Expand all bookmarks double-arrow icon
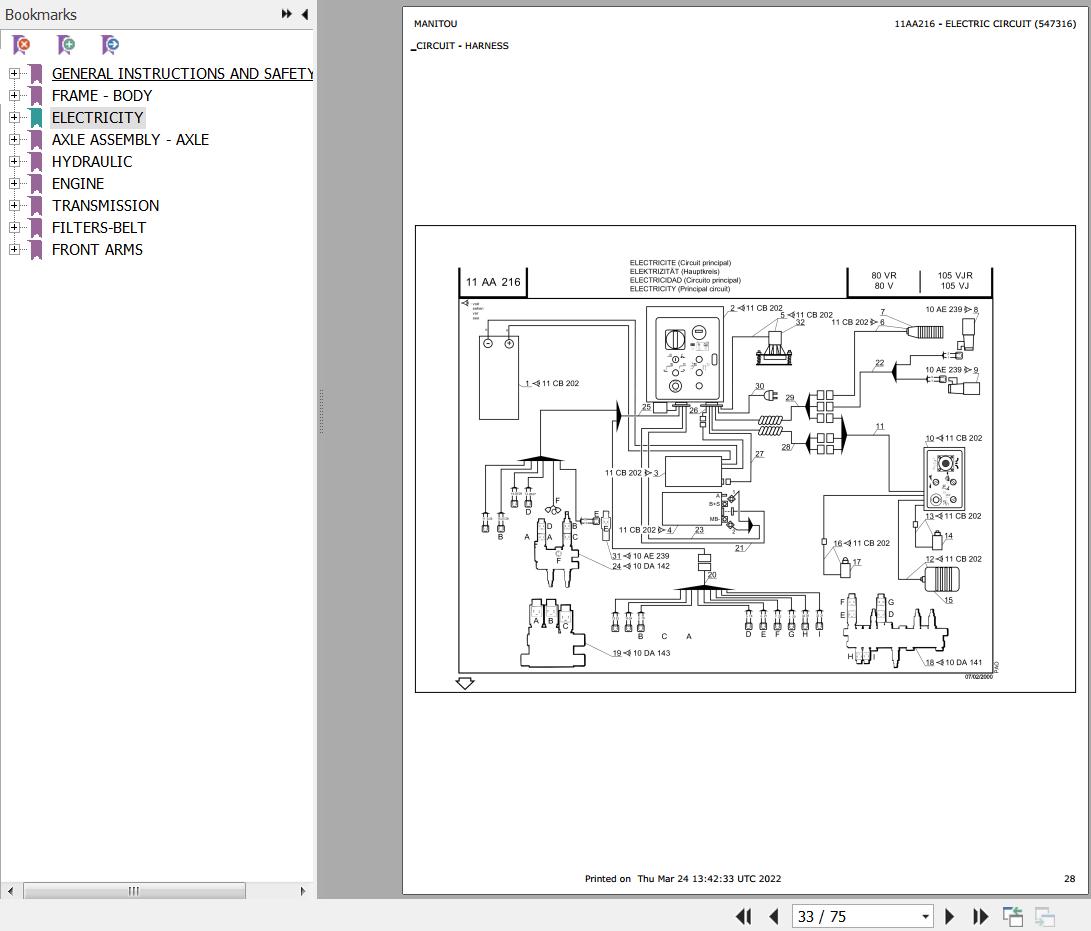Image resolution: width=1091 pixels, height=931 pixels. point(286,14)
